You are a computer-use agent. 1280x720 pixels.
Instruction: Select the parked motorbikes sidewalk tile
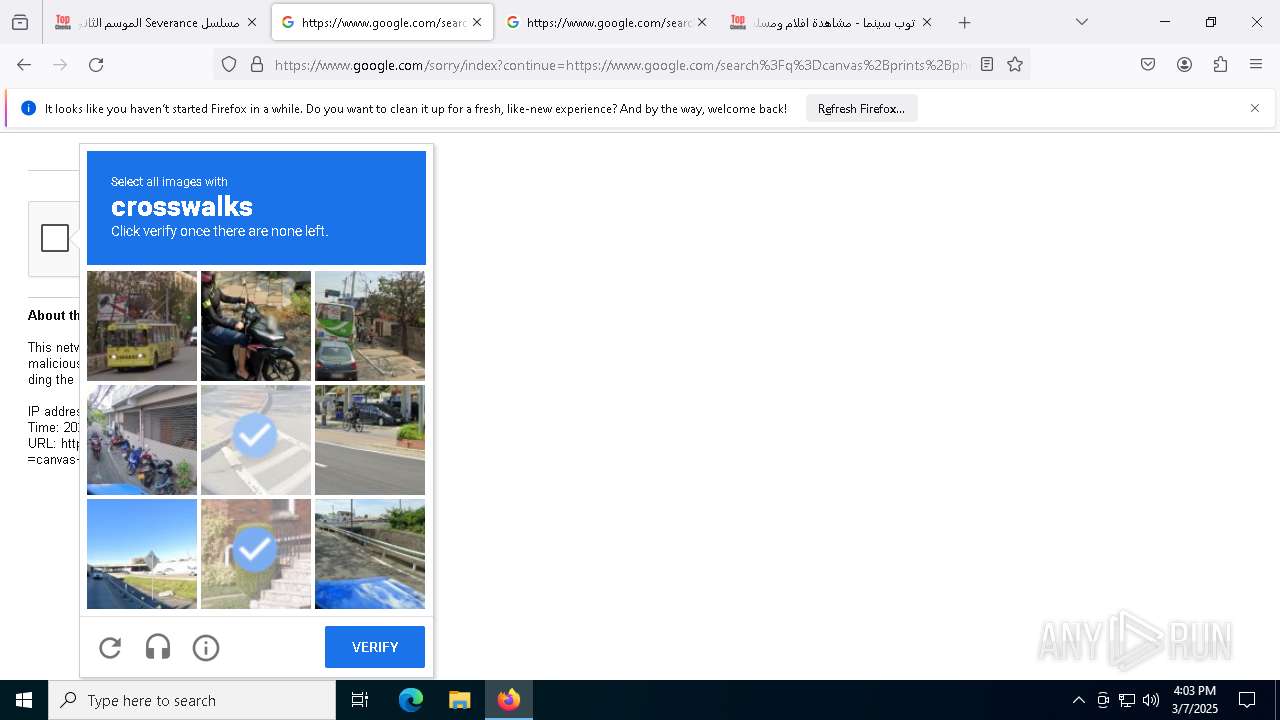click(142, 440)
